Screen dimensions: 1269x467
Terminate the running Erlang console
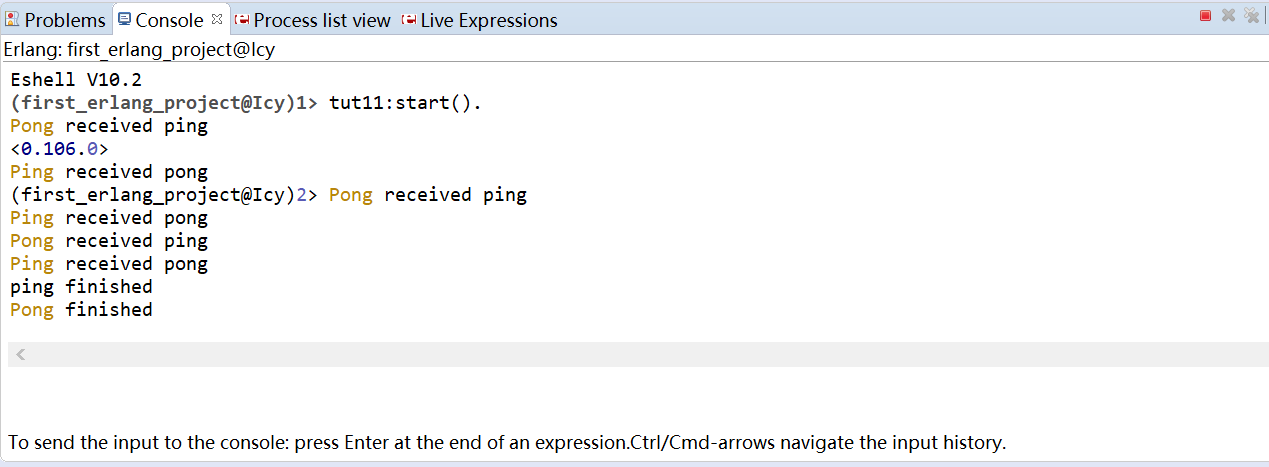pyautogui.click(x=1205, y=15)
